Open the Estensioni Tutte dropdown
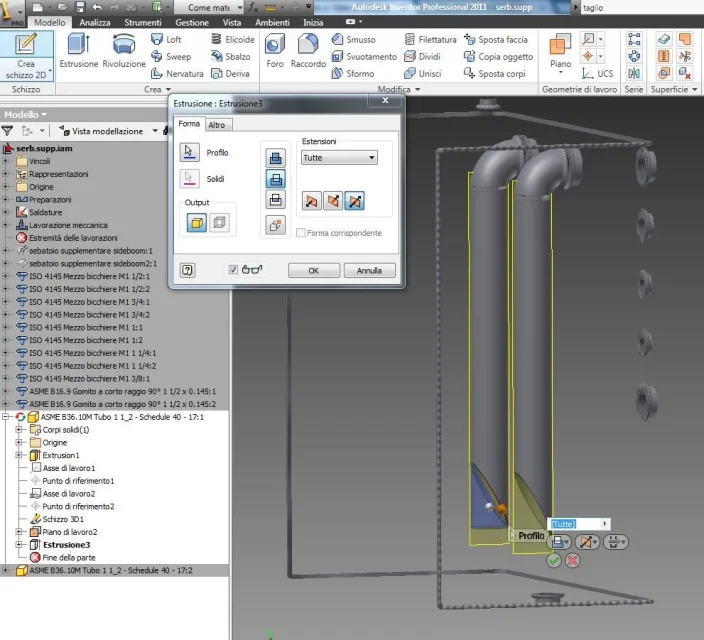 pos(339,158)
